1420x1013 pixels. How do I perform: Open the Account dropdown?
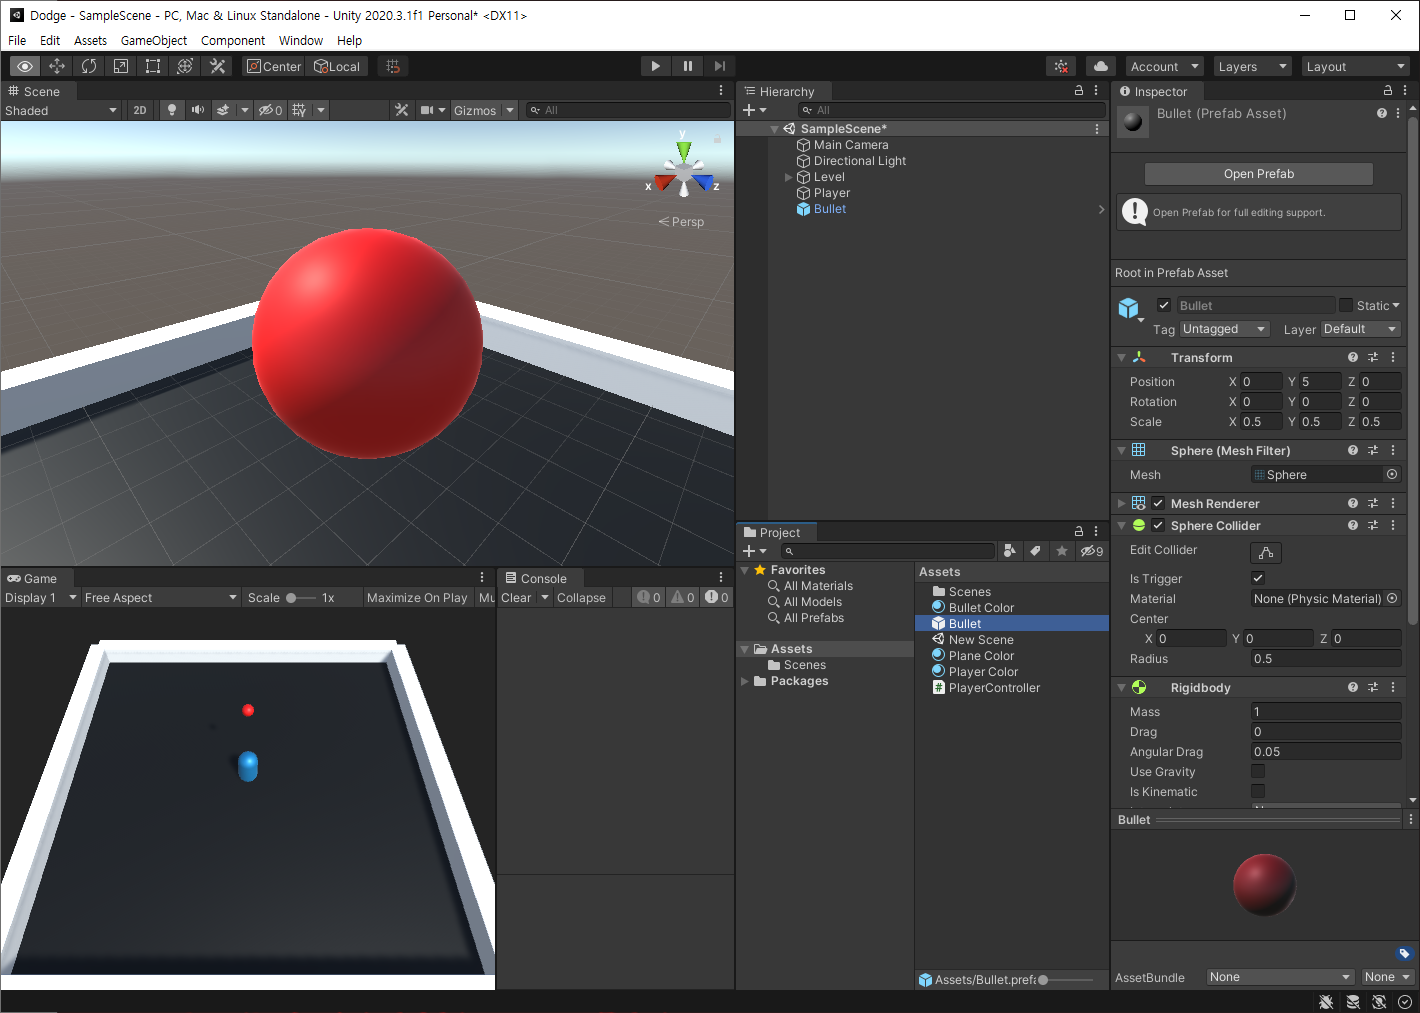pyautogui.click(x=1165, y=66)
